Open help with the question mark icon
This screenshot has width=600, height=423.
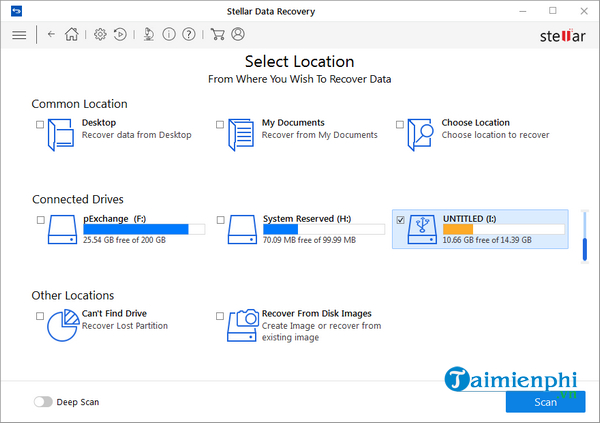[x=189, y=34]
